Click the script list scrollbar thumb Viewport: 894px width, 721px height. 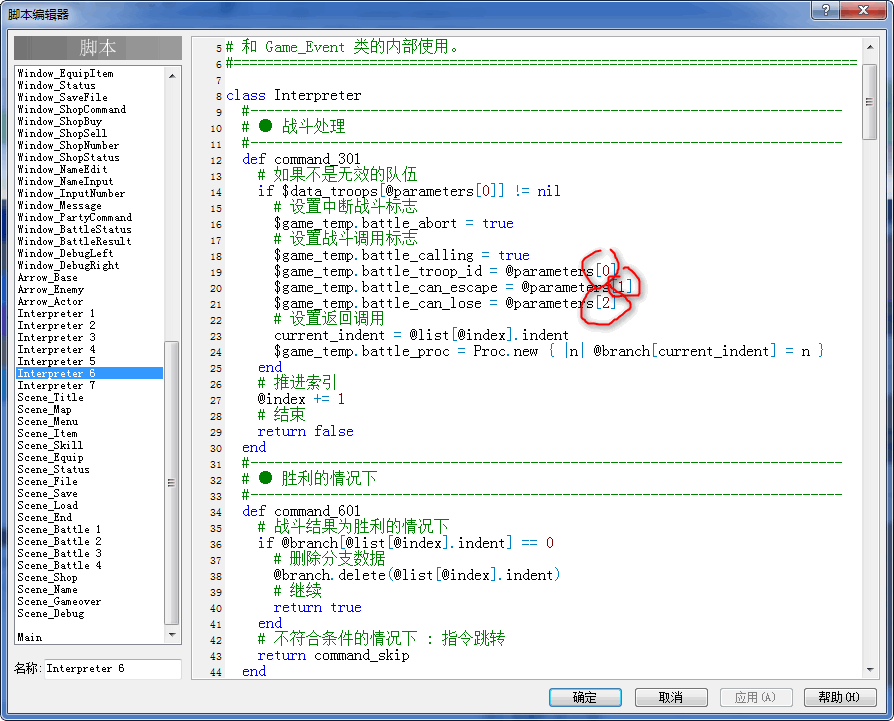click(172, 483)
